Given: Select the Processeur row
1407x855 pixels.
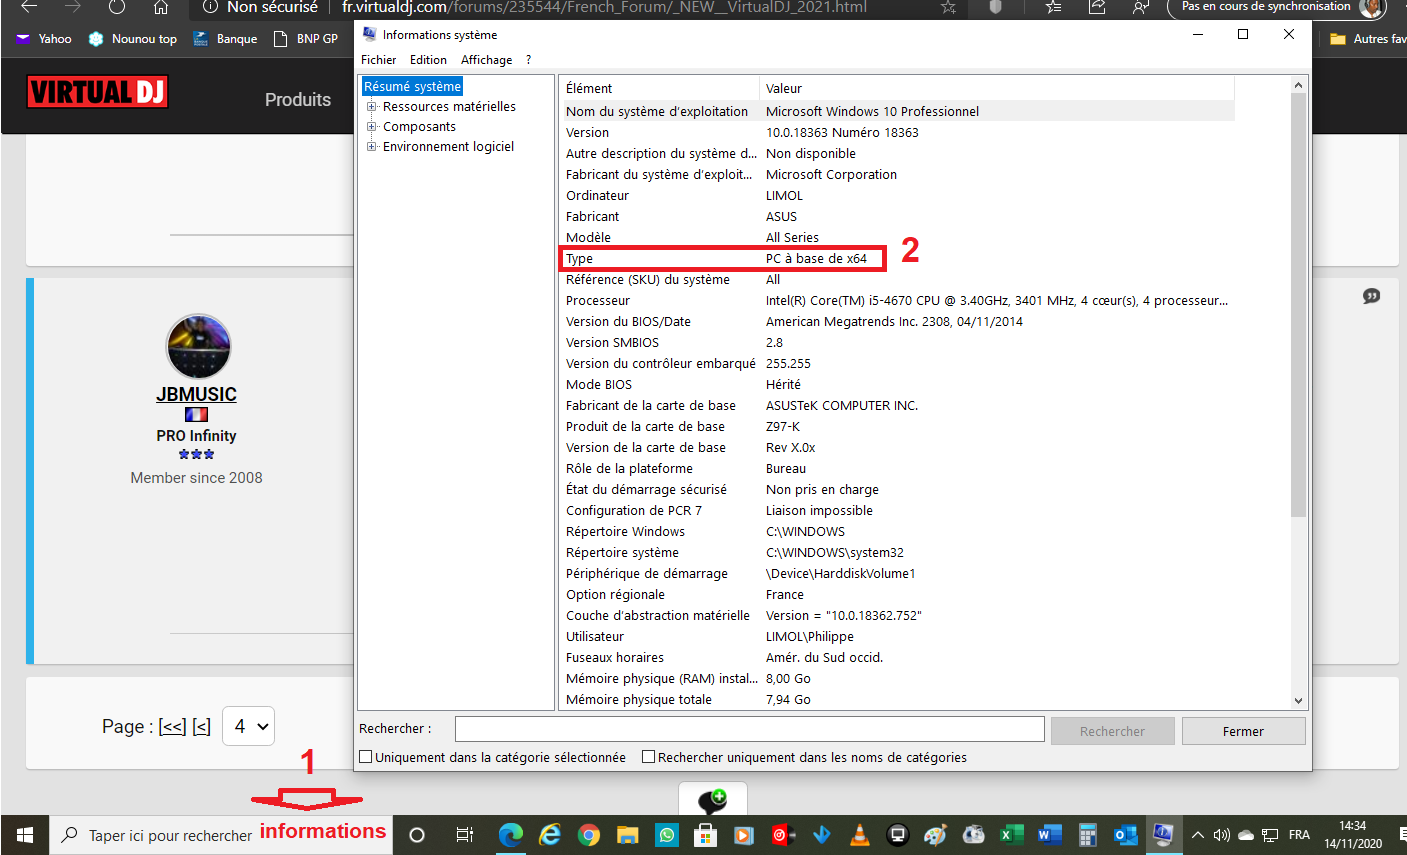Looking at the screenshot, I should pos(897,301).
